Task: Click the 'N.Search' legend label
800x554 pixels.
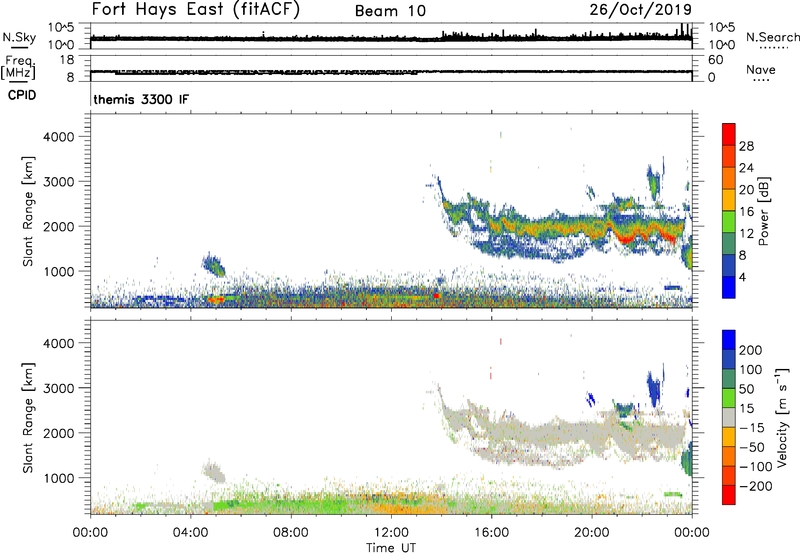Action: [772, 37]
